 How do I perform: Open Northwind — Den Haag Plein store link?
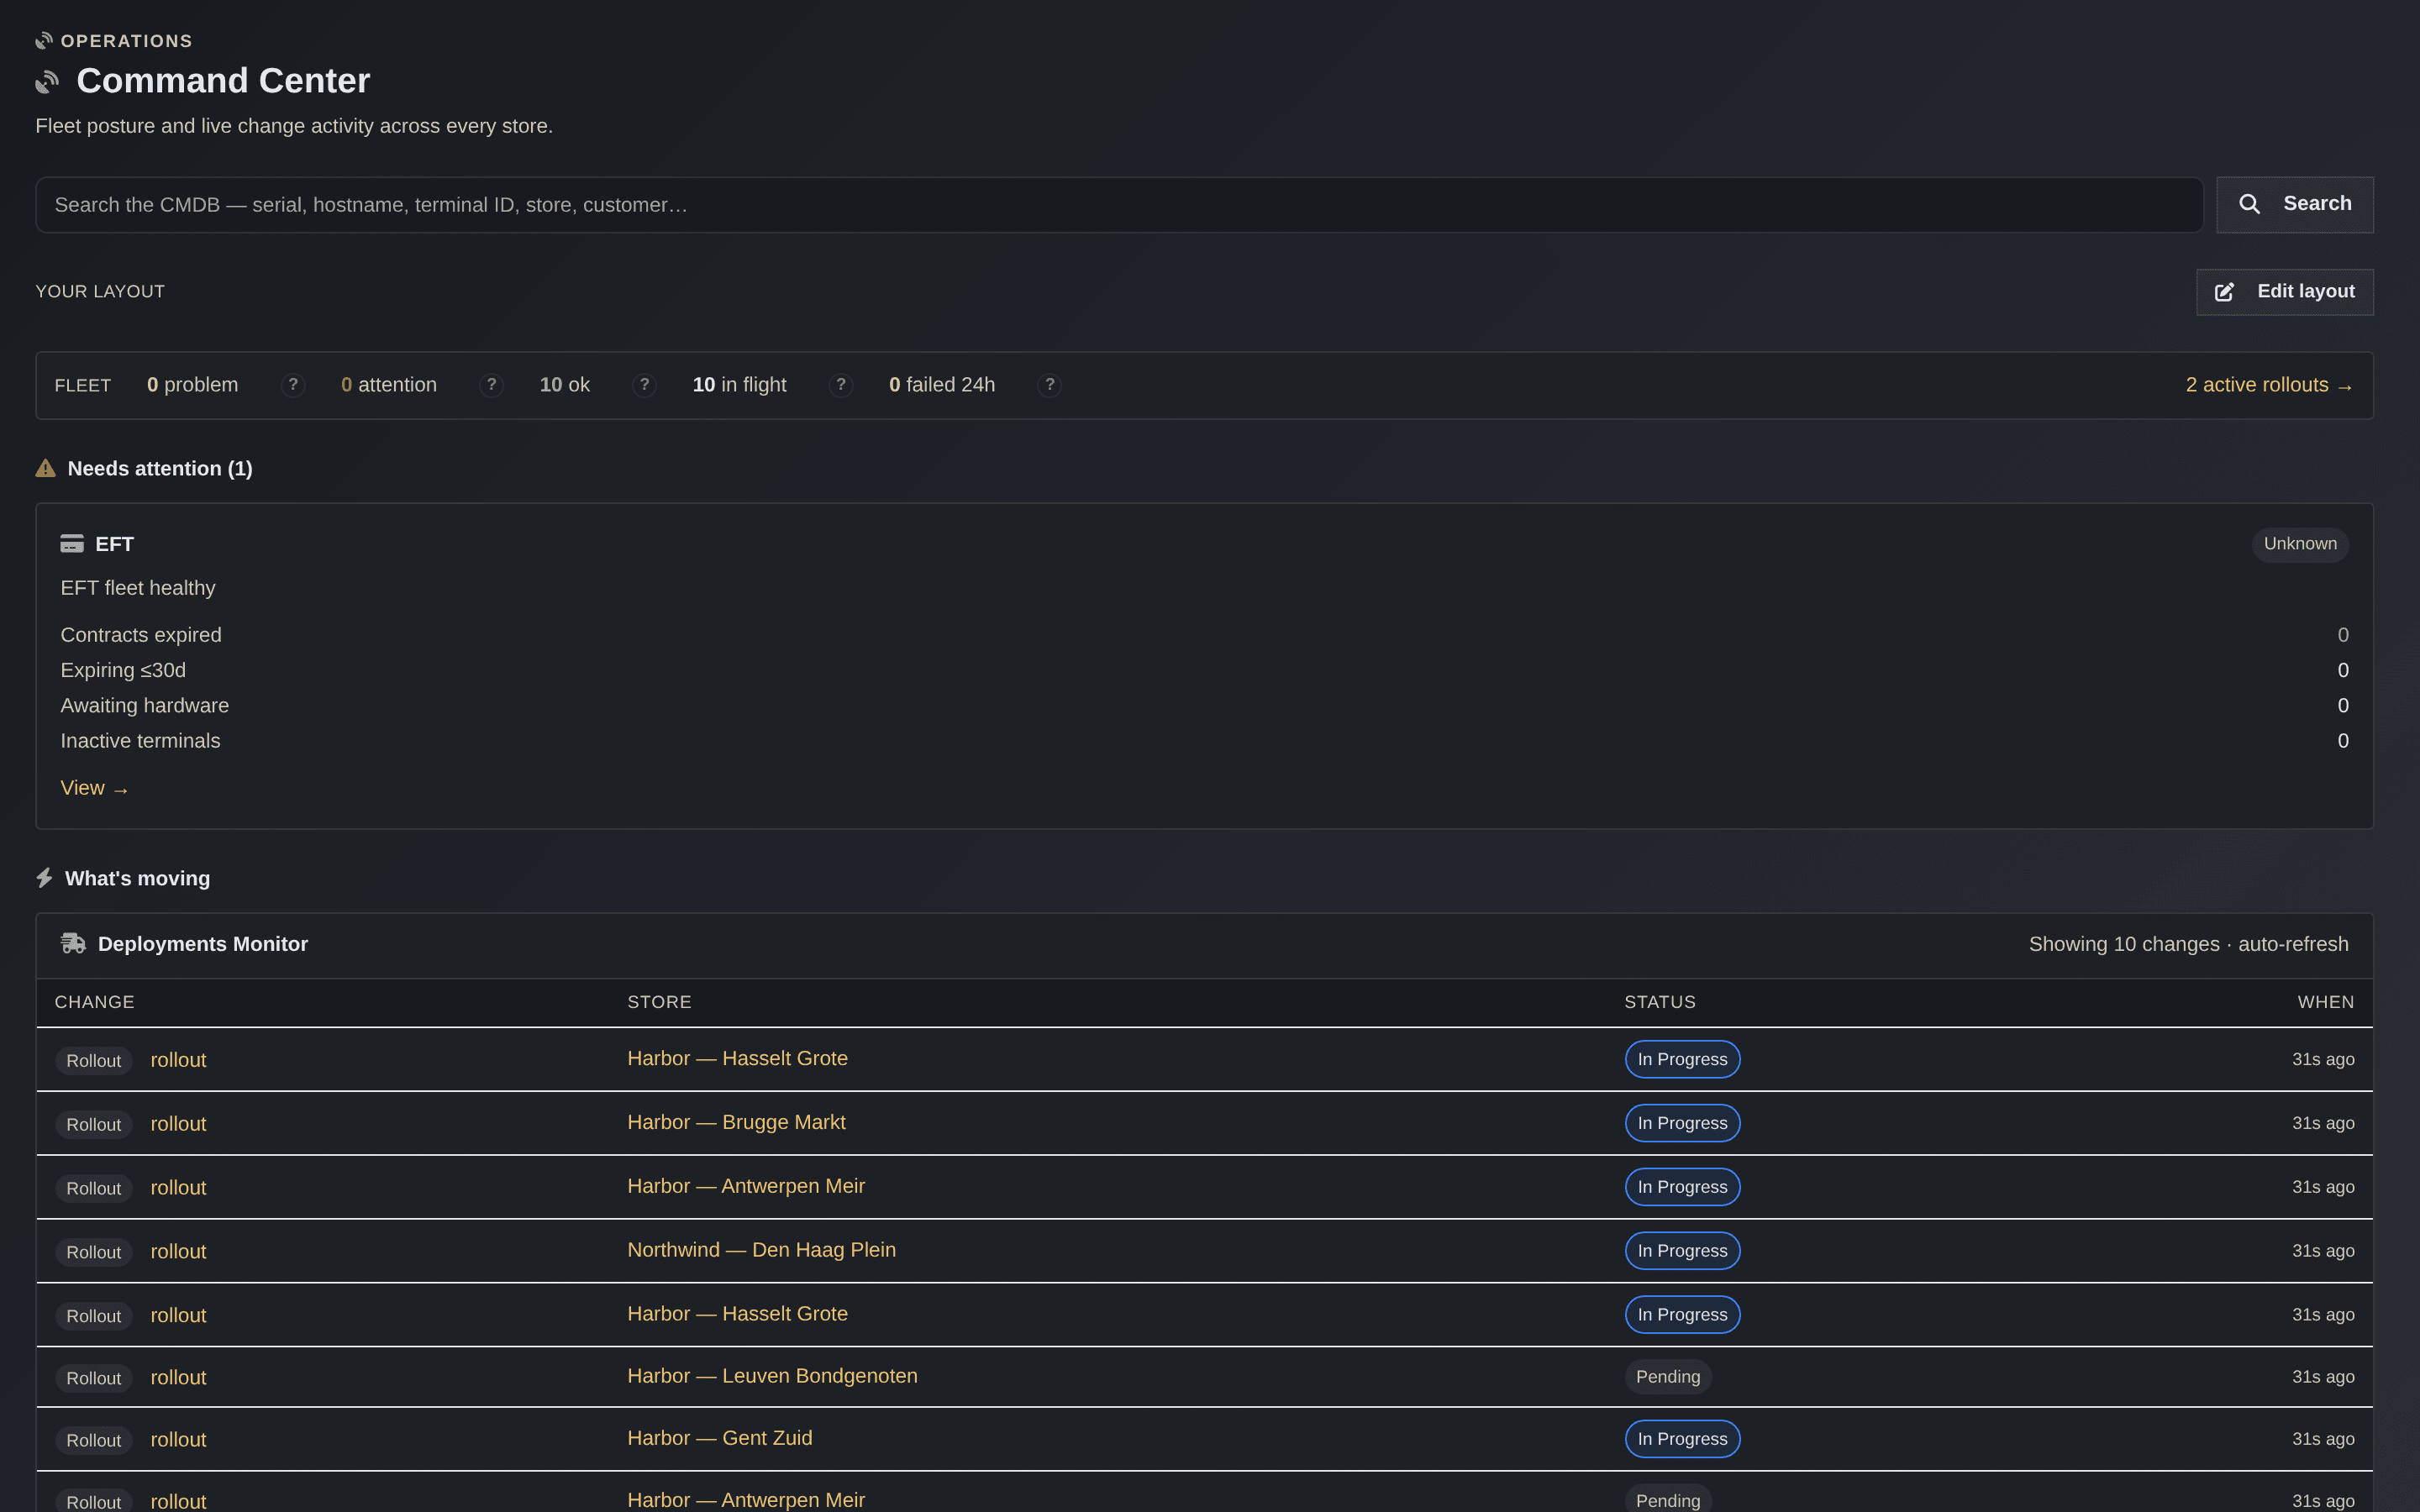click(x=761, y=1250)
